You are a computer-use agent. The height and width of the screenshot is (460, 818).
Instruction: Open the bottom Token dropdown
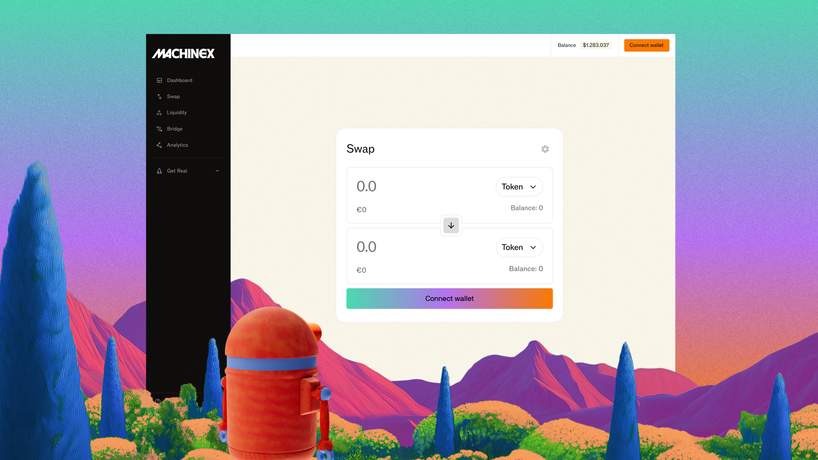tap(519, 247)
